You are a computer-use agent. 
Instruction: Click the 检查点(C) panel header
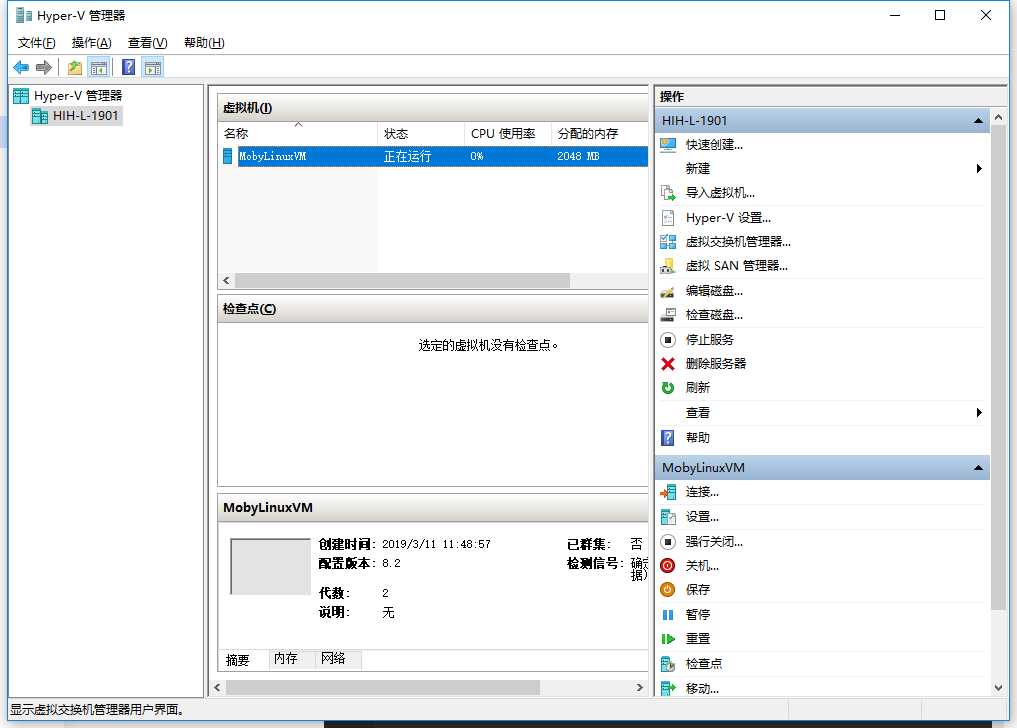[x=433, y=309]
